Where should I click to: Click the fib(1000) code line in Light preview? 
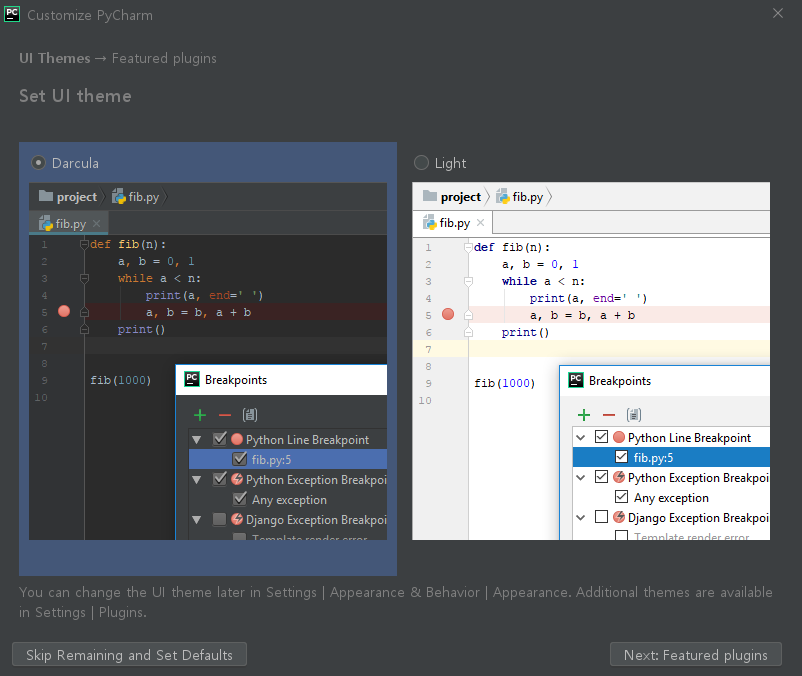pos(505,383)
